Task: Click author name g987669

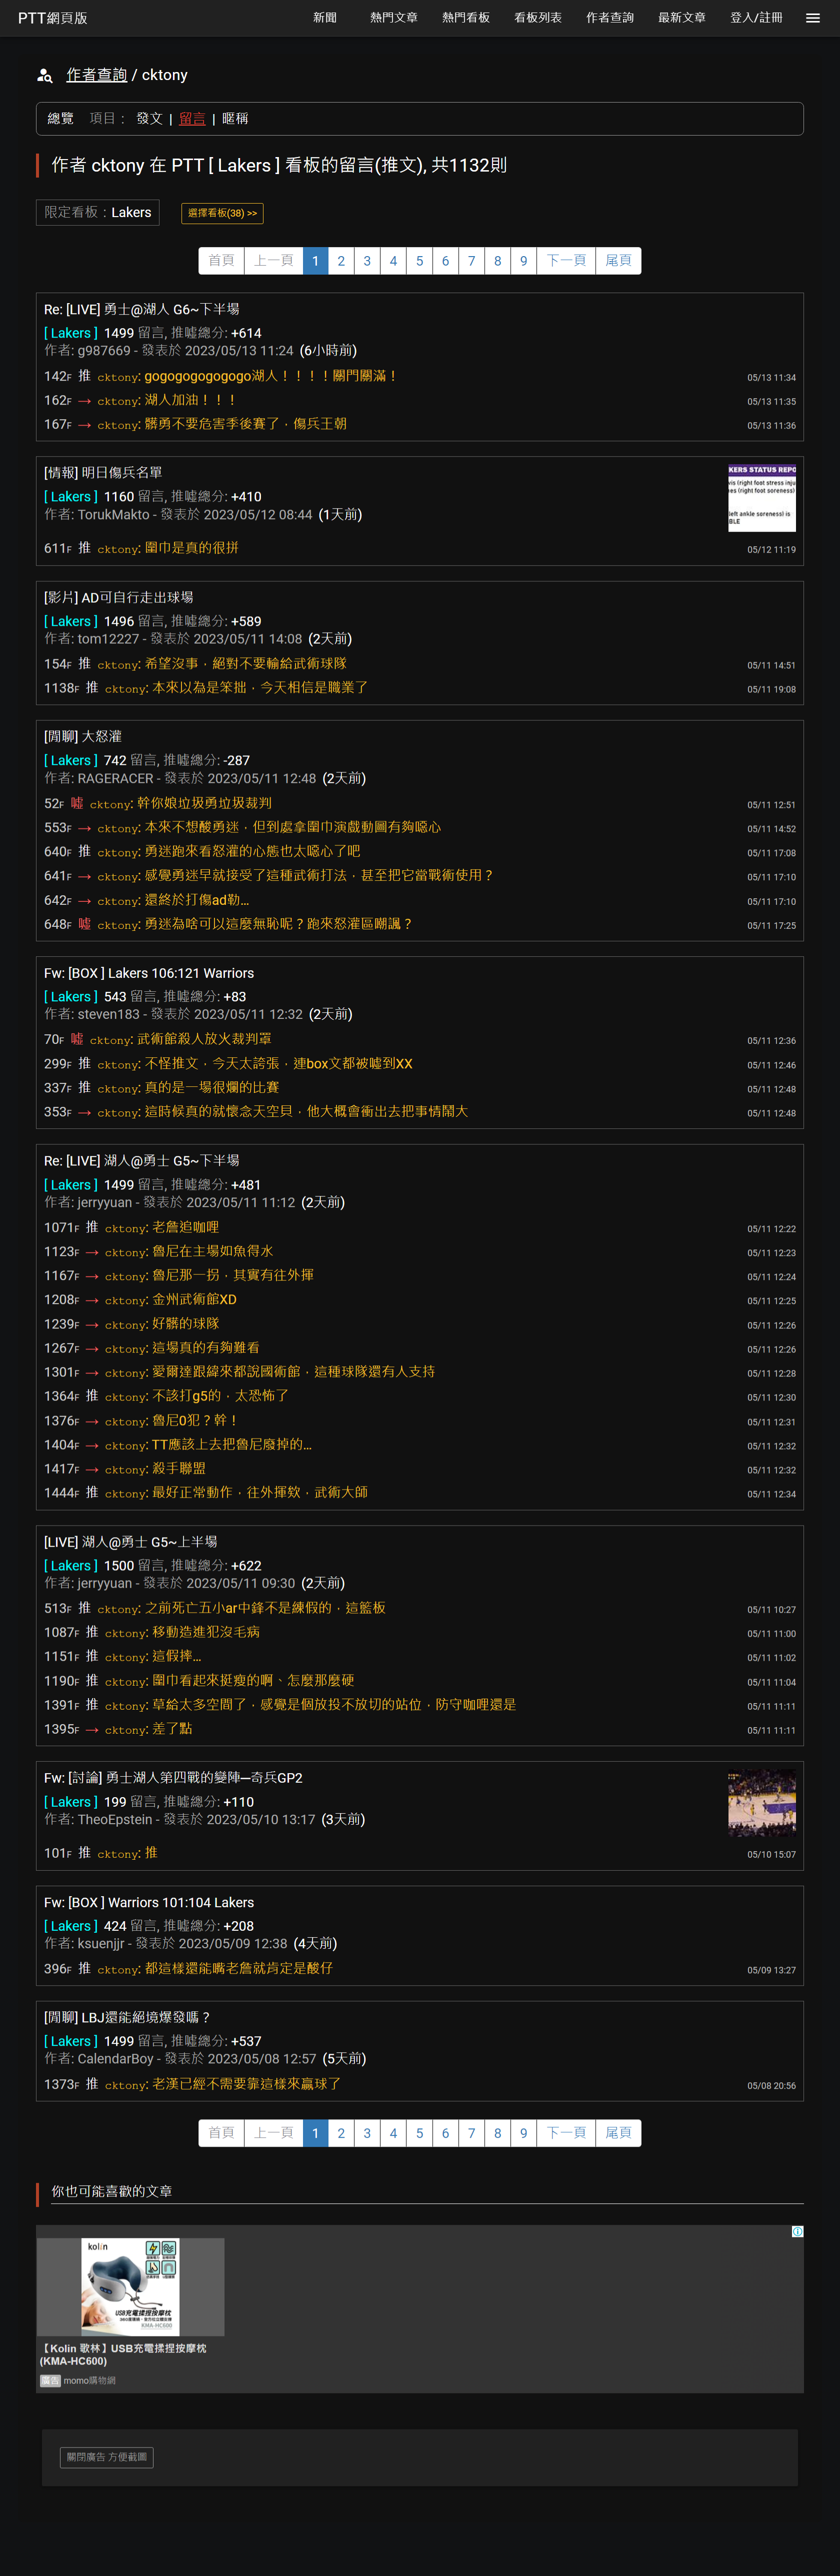Action: click(104, 351)
